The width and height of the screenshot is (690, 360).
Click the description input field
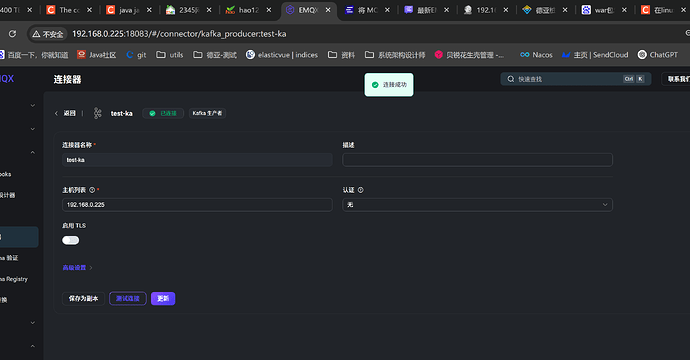pyautogui.click(x=477, y=160)
